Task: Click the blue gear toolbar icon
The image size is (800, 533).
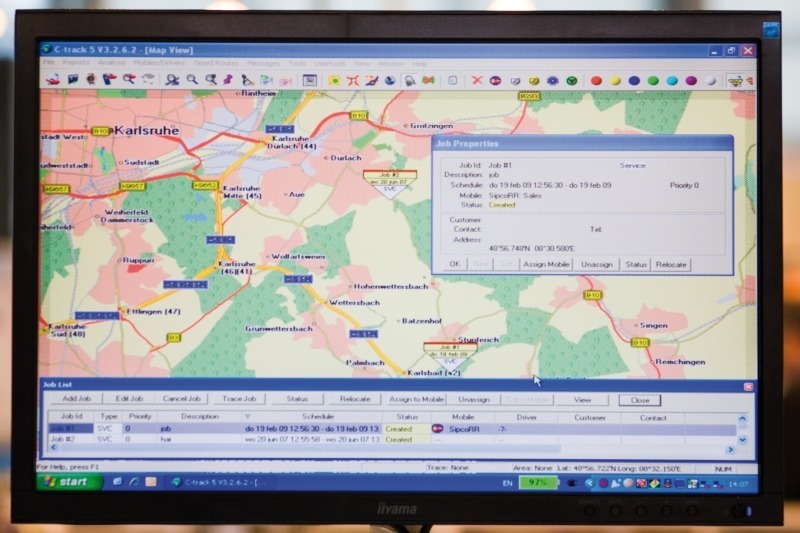Action: 553,81
